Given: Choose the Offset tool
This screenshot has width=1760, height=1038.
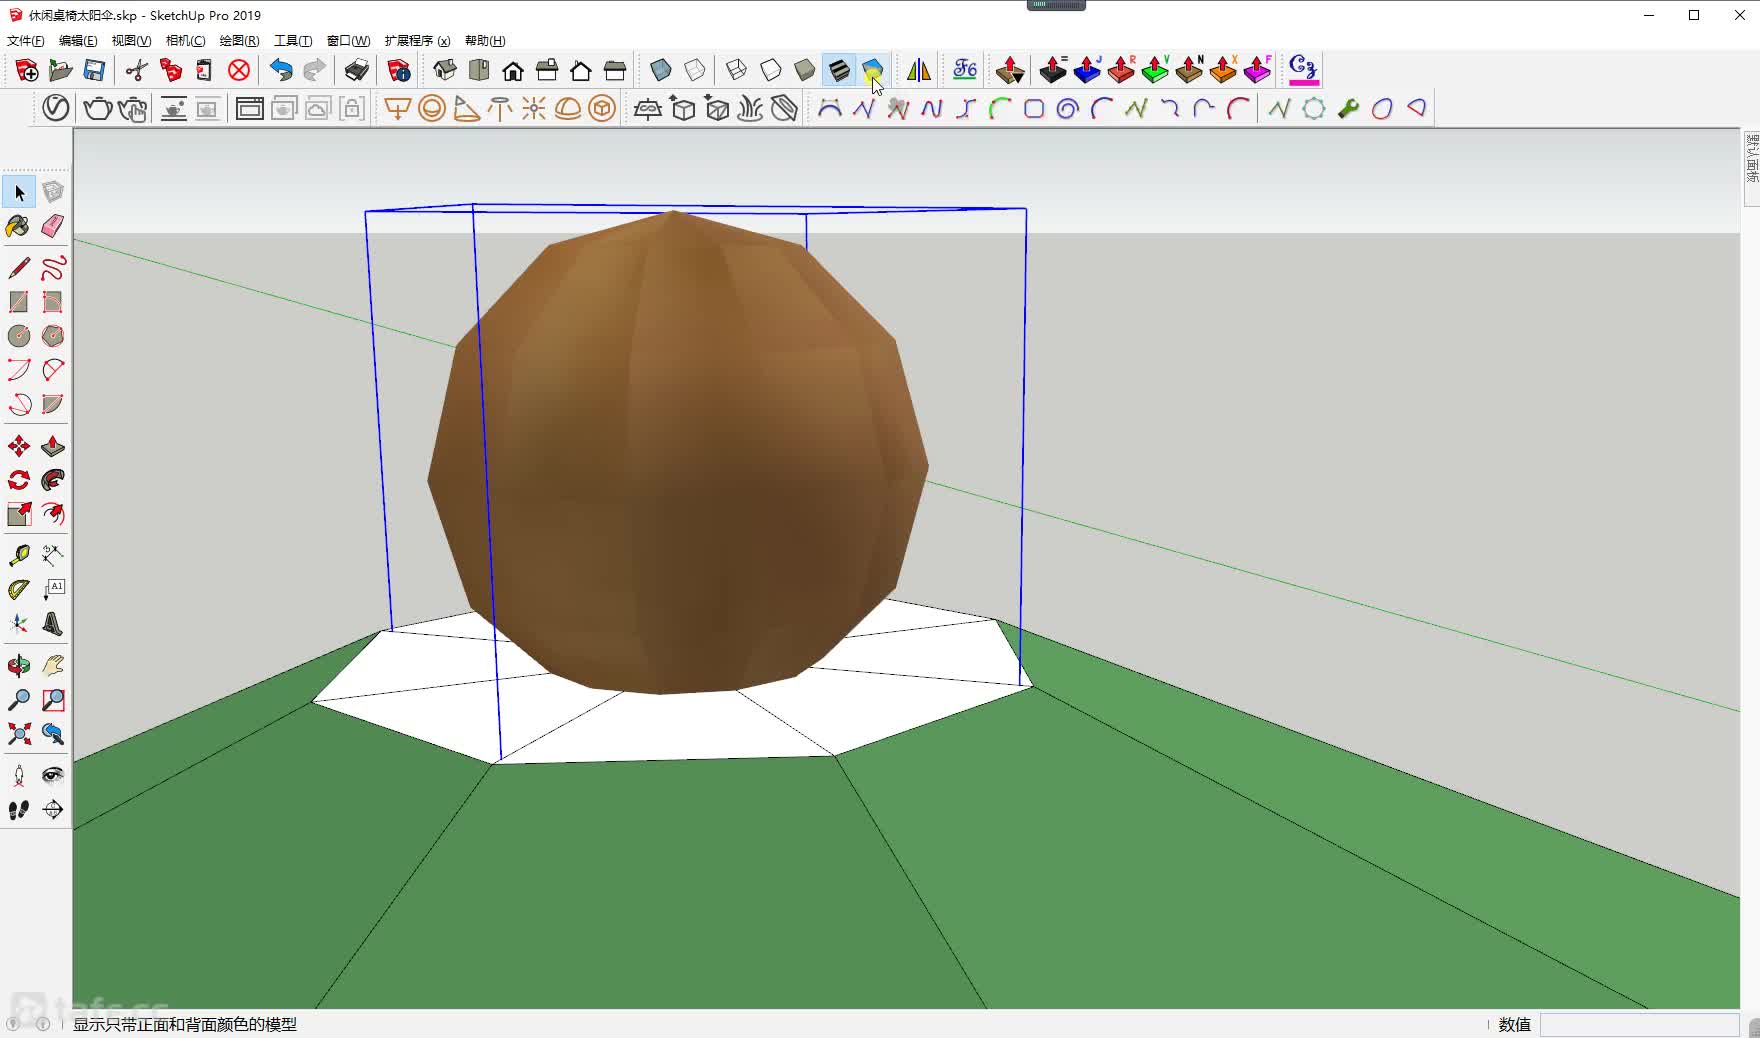Looking at the screenshot, I should 53,514.
